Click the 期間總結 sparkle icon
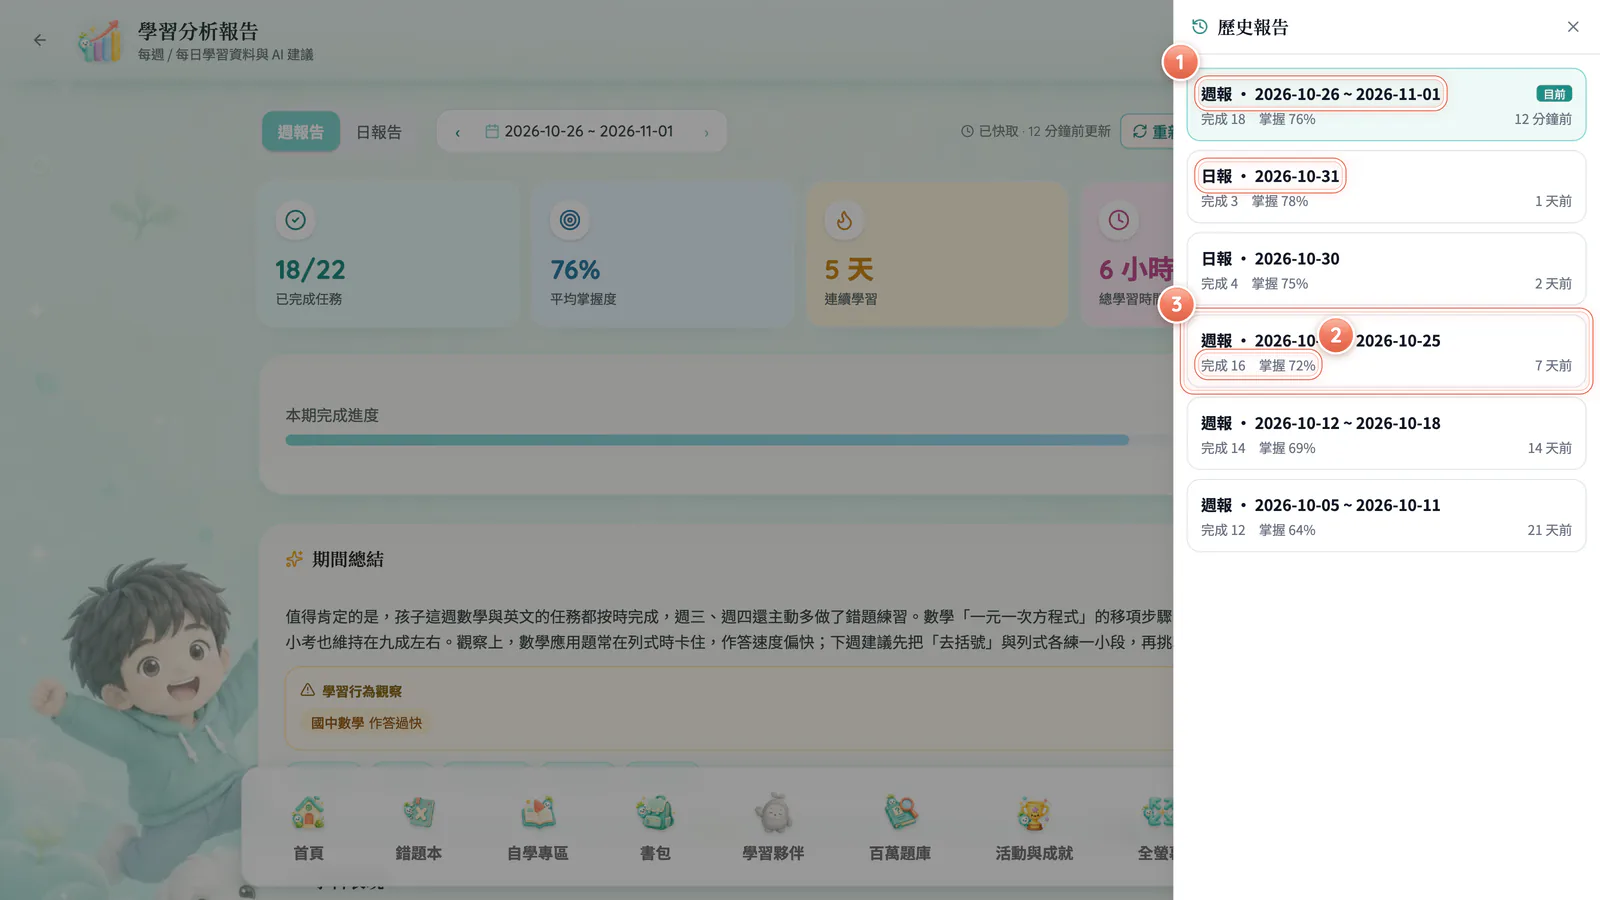This screenshot has height=900, width=1600. click(294, 559)
